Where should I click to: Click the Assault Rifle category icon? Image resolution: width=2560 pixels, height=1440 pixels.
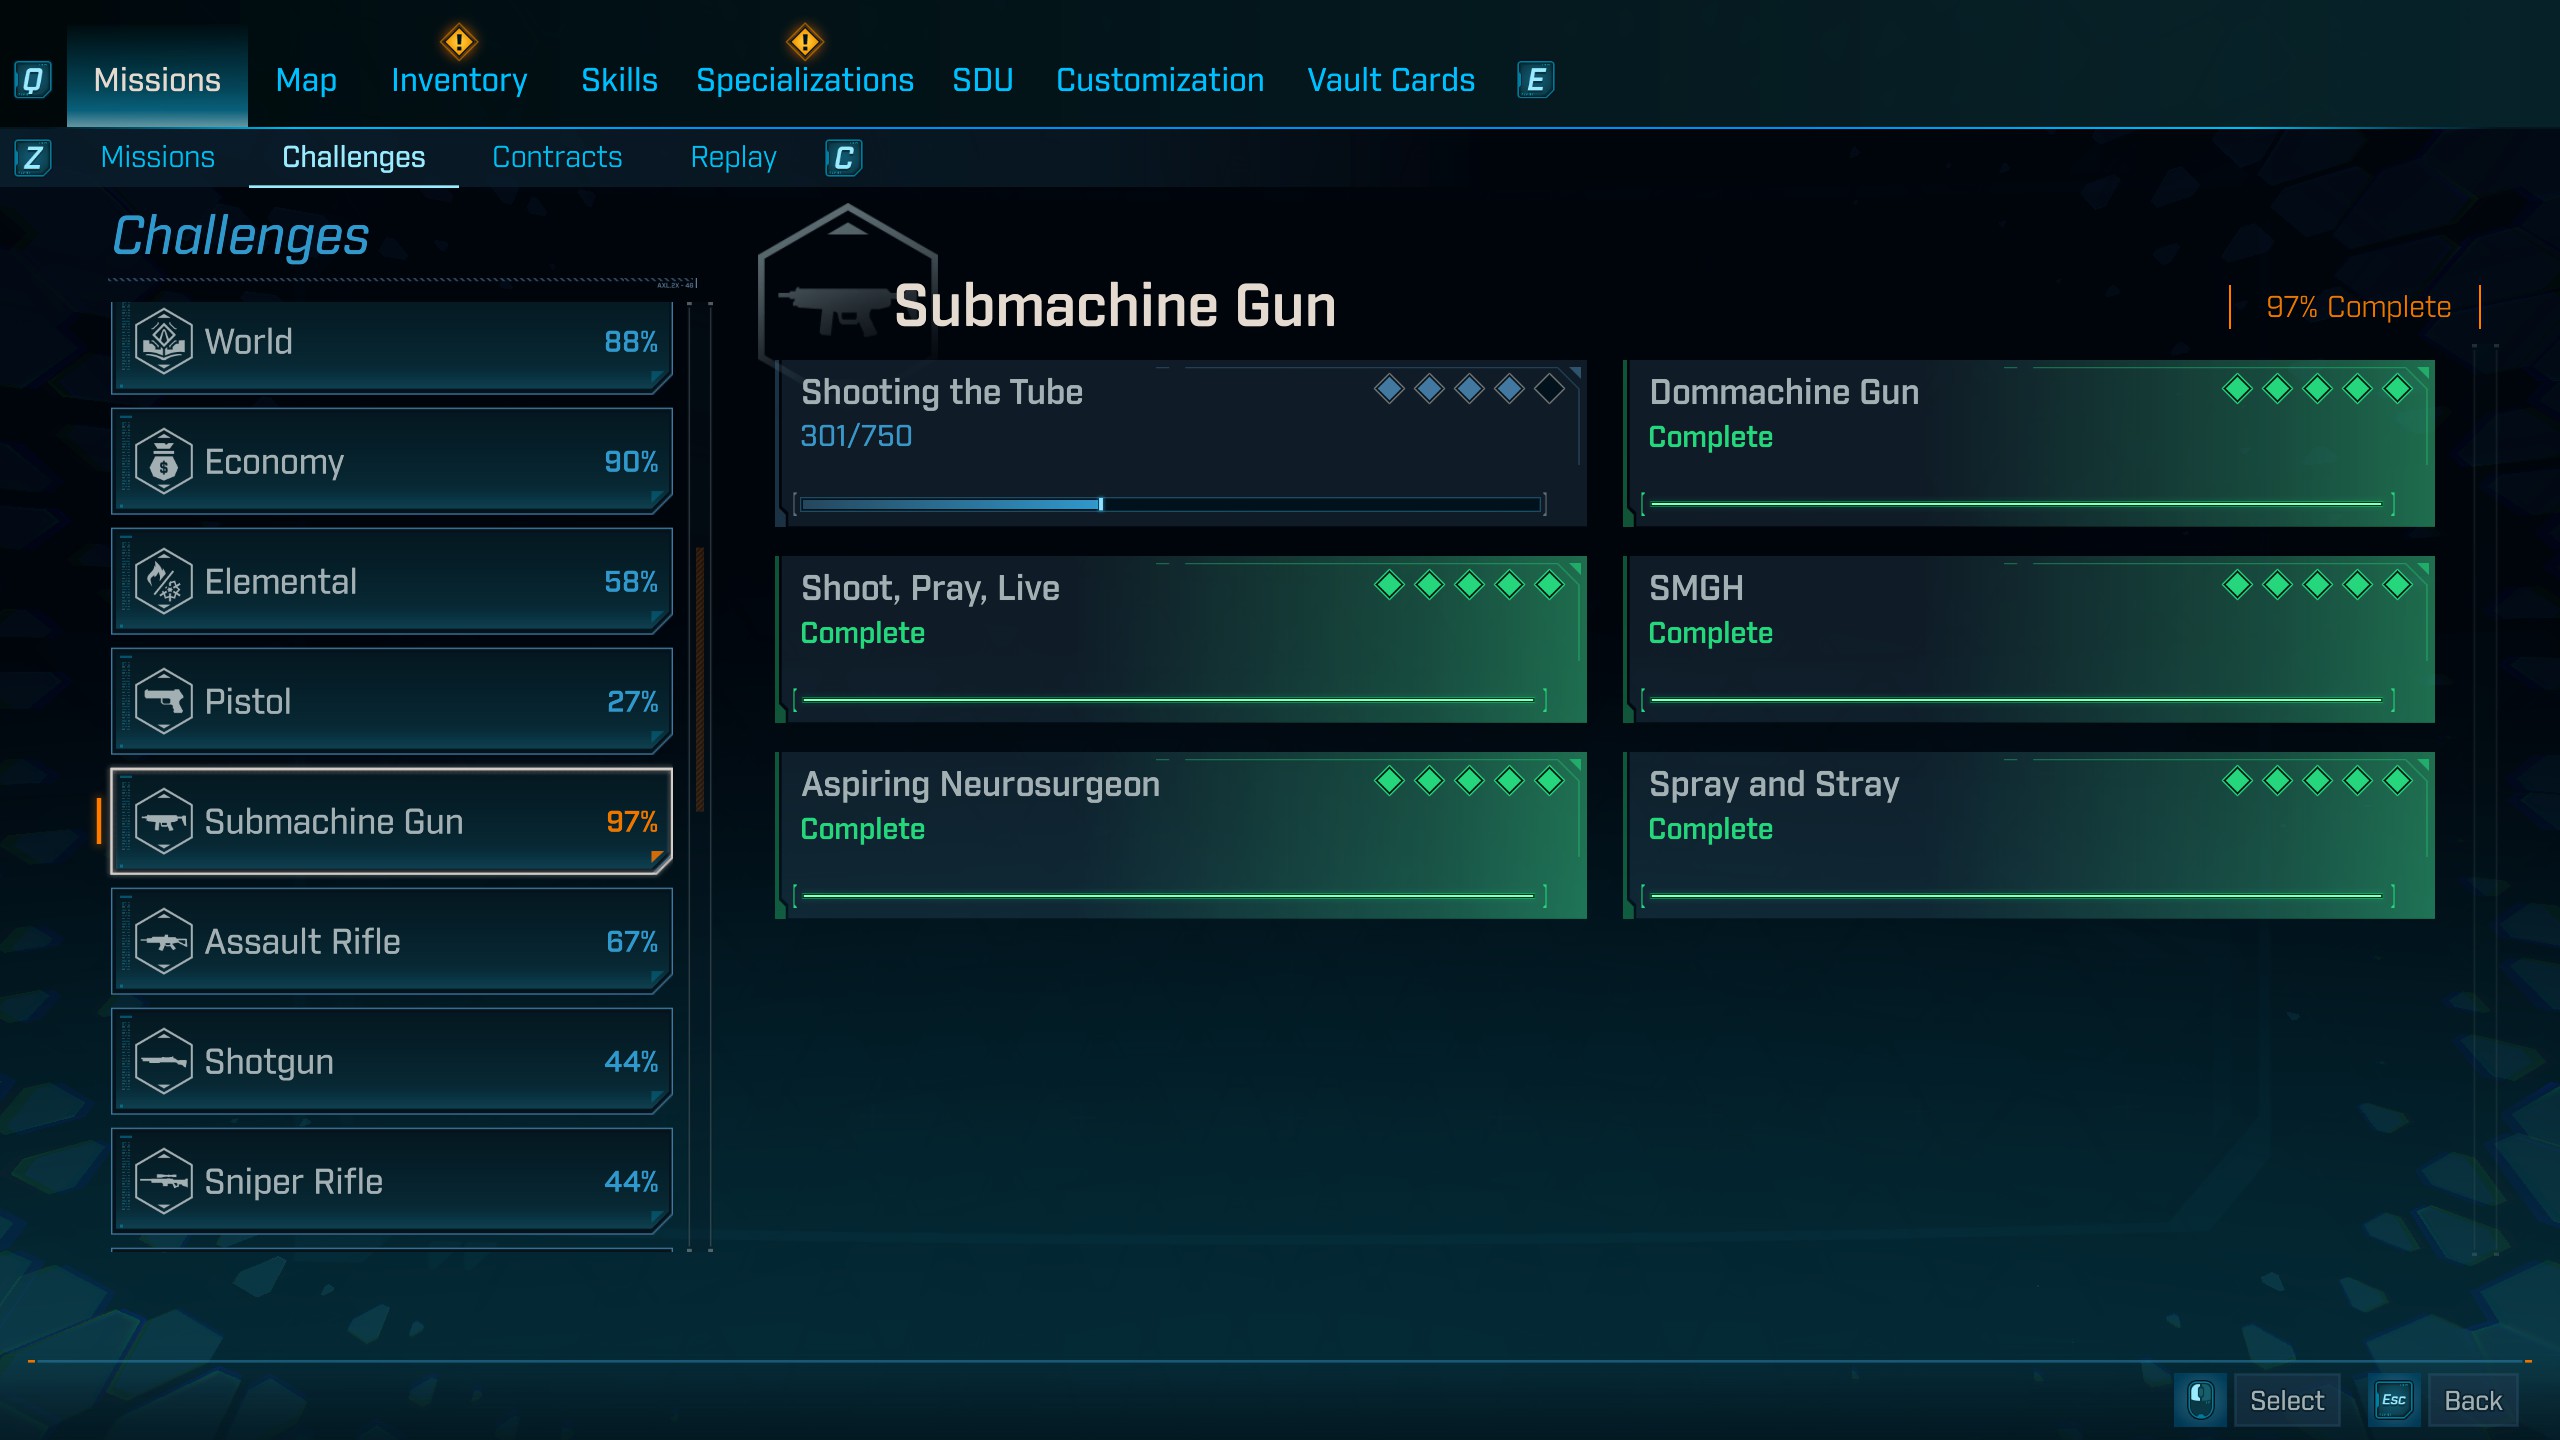(163, 942)
